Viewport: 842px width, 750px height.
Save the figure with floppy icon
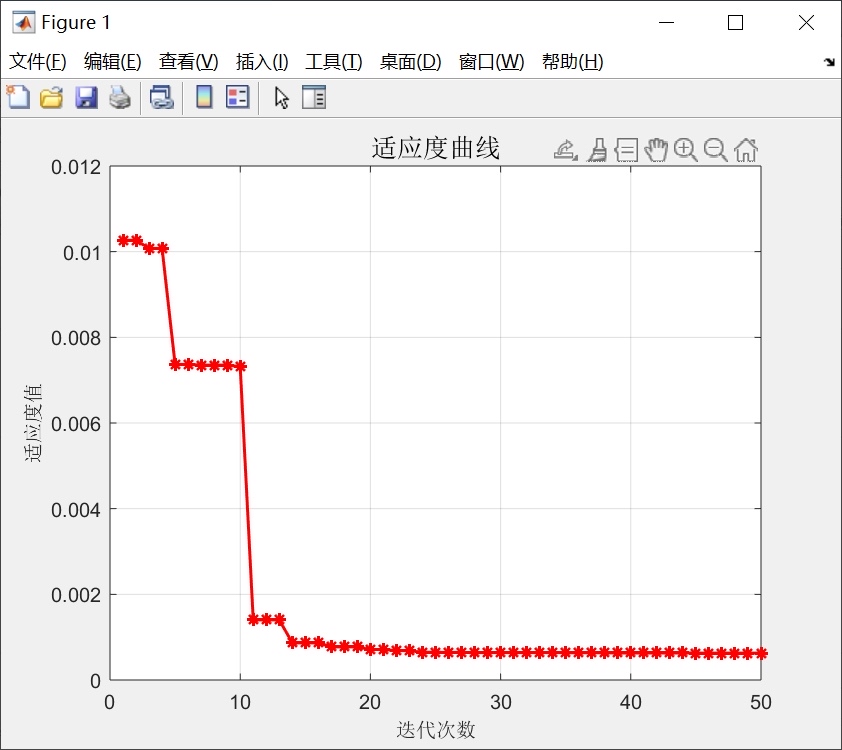86,98
